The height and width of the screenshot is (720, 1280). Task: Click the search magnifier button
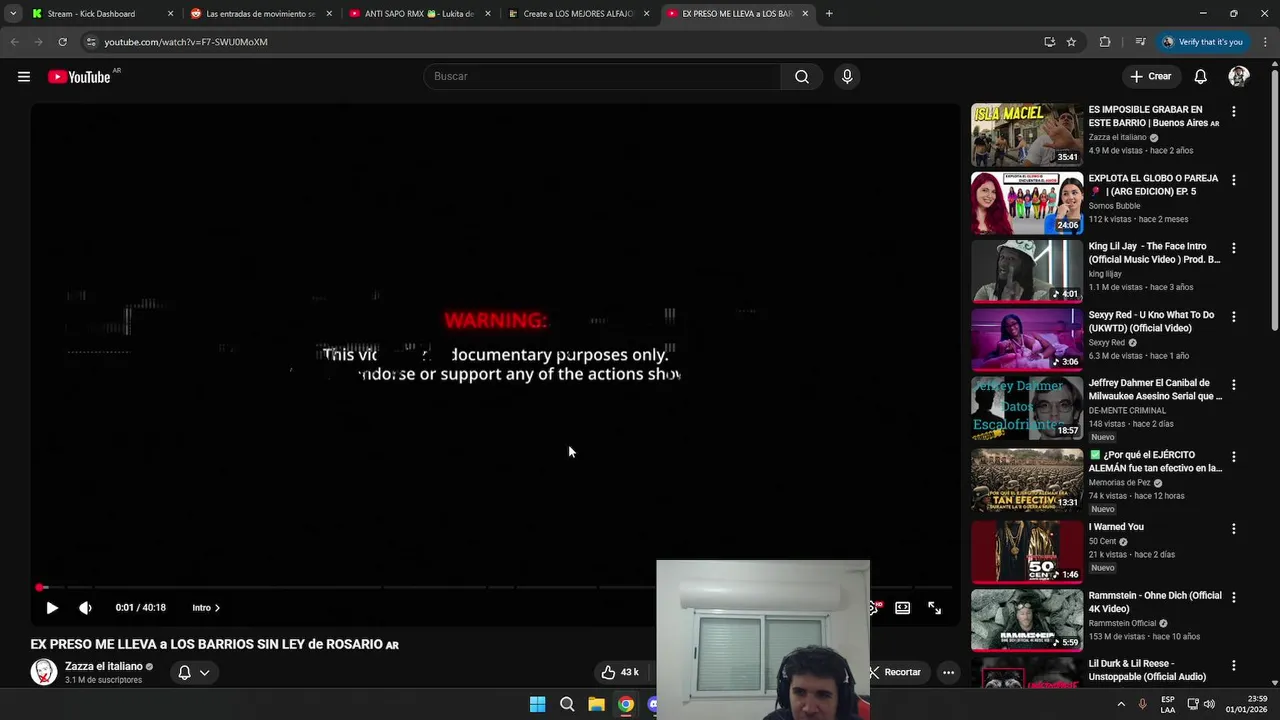802,77
